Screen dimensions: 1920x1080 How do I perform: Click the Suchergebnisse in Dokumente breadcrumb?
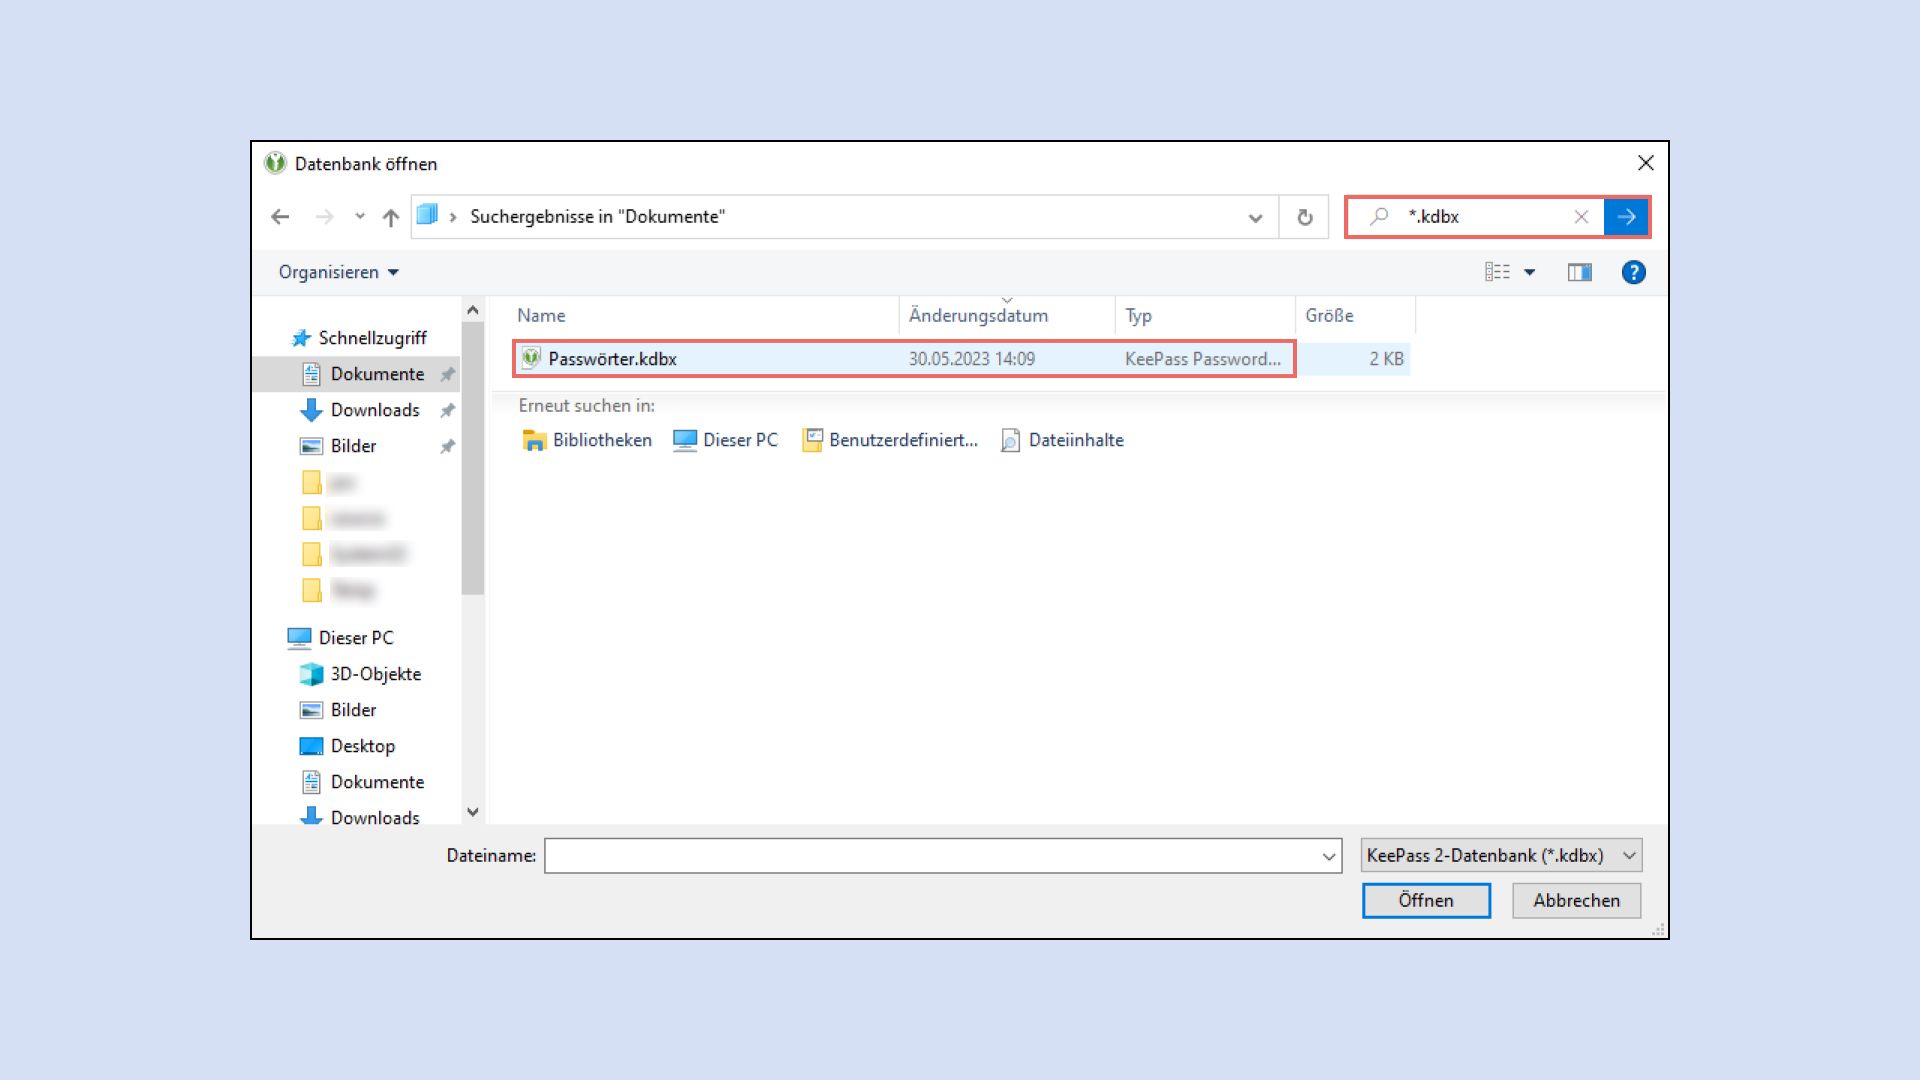click(x=597, y=216)
